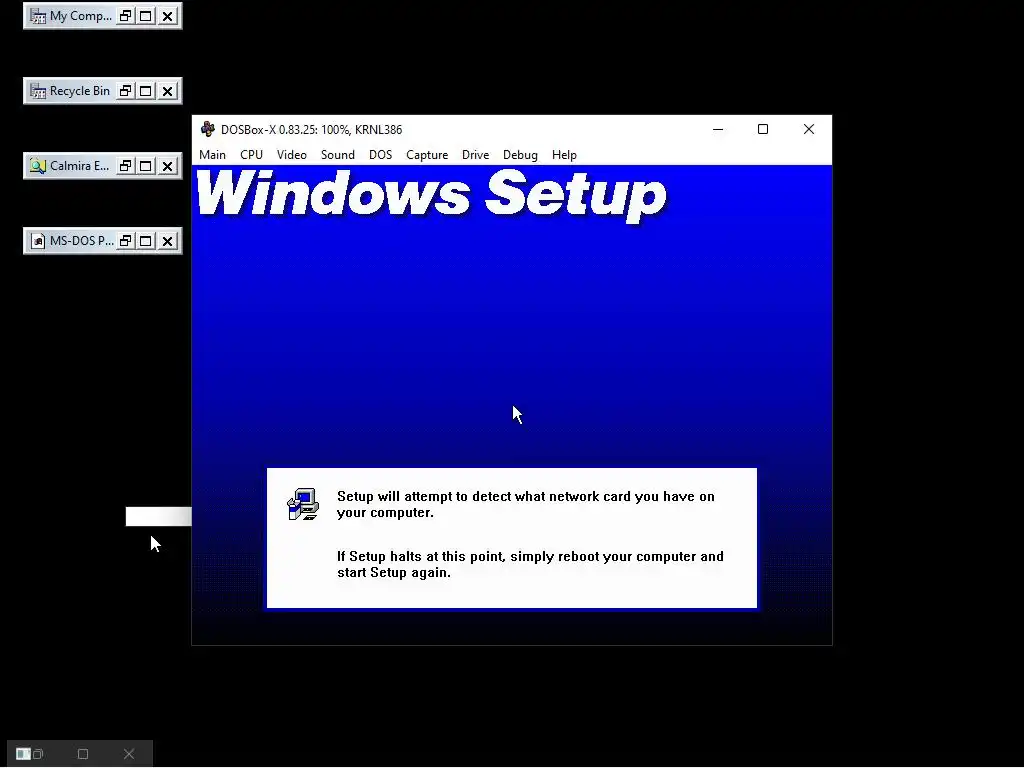Image resolution: width=1024 pixels, height=768 pixels.
Task: Click the 'Setup will attempt to detect' message
Action: tap(526, 504)
